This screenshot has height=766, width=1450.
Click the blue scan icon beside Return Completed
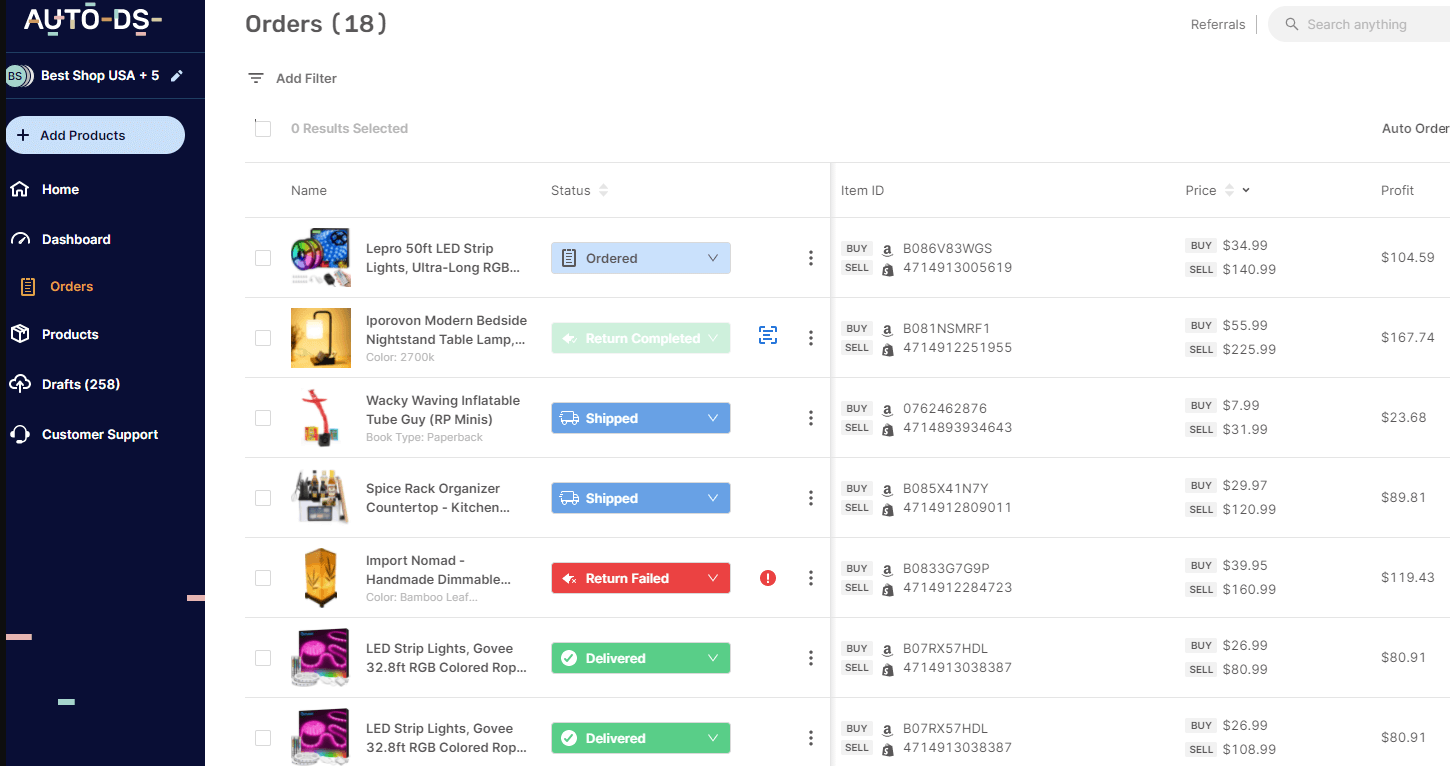(768, 336)
